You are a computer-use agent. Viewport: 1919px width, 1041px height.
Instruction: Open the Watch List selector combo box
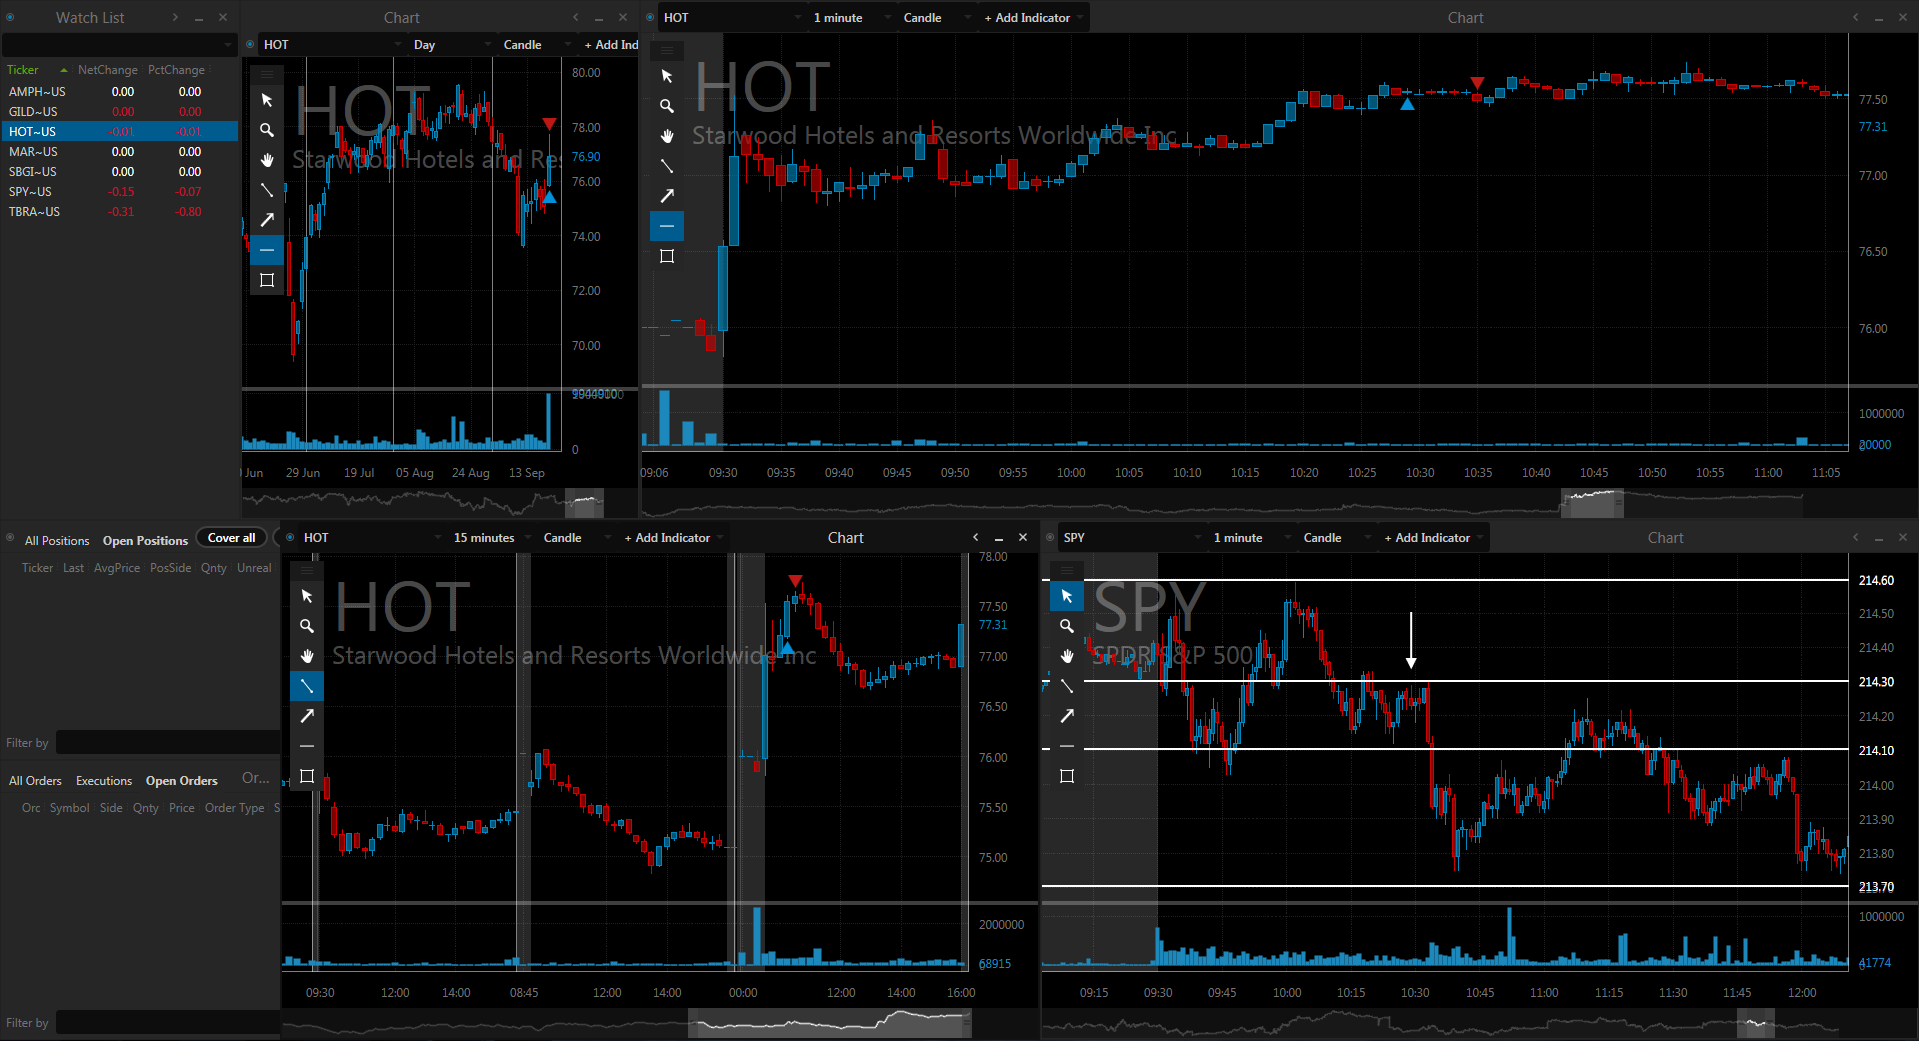(119, 45)
